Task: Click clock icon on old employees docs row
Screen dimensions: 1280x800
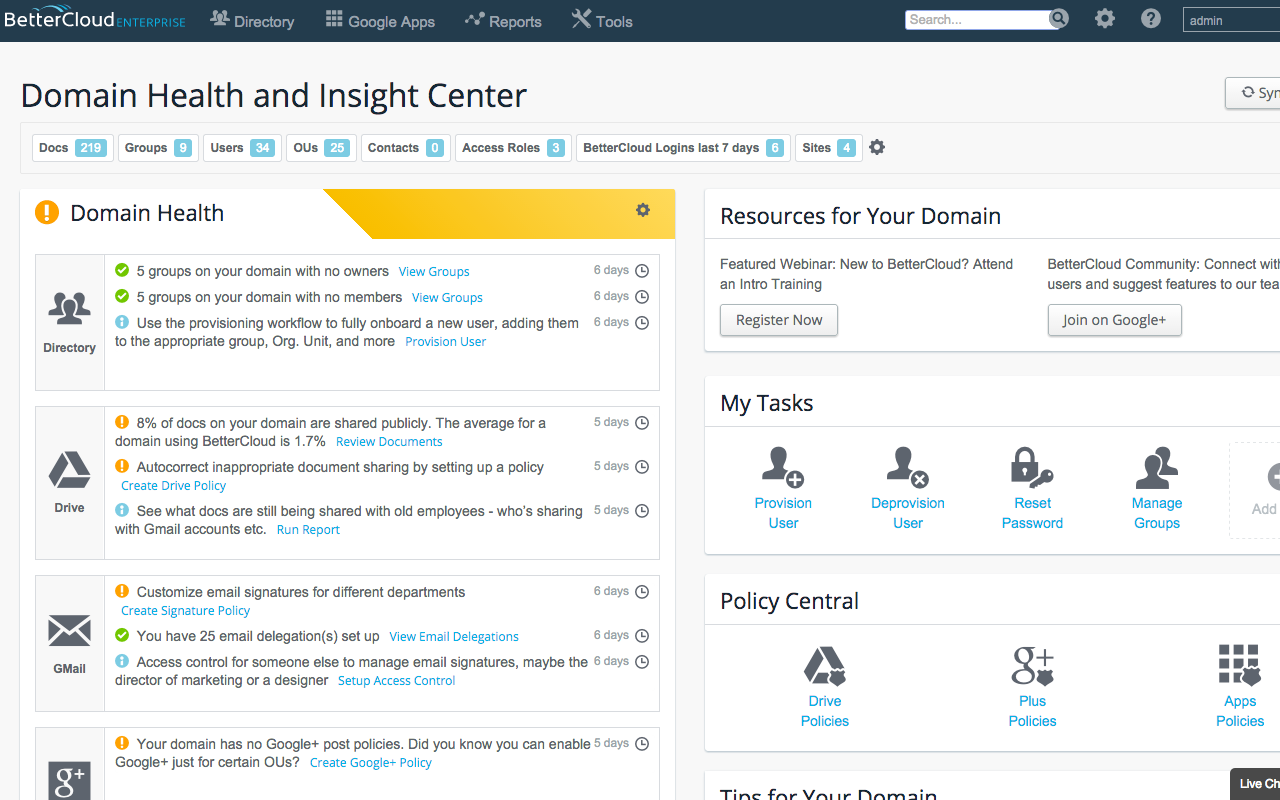Action: click(x=642, y=511)
